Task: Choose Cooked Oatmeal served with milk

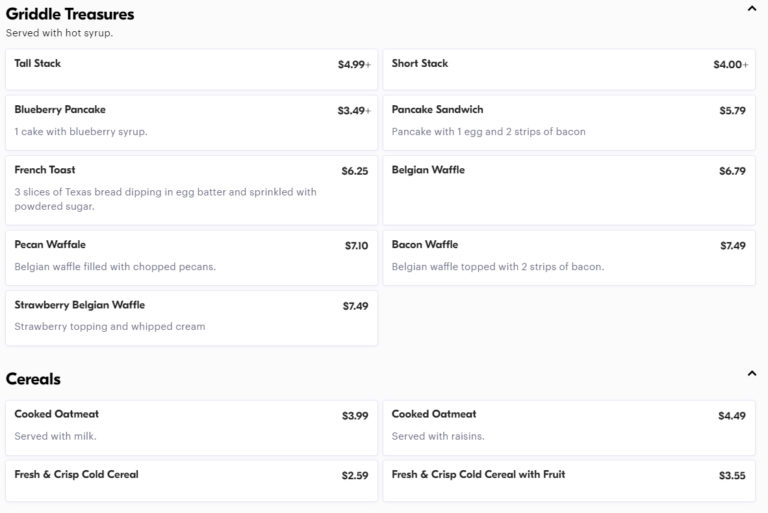Action: pos(192,428)
